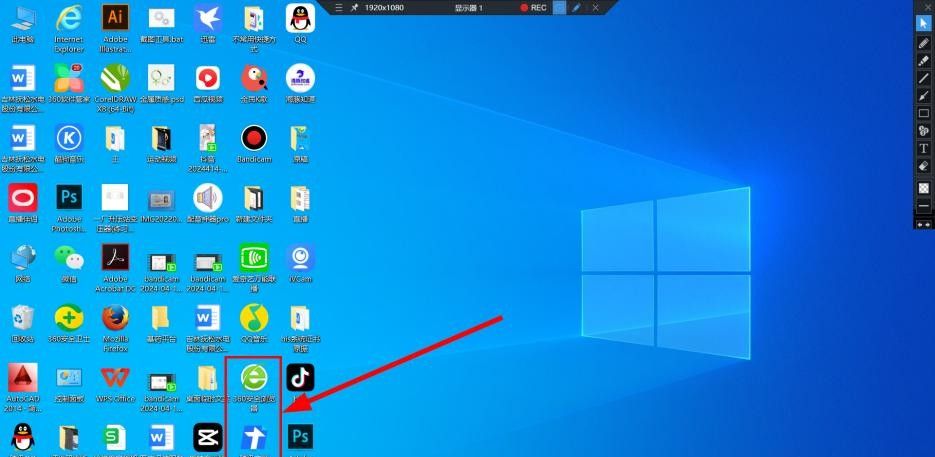Select the green WPS spreadsheet S file

[x=116, y=438]
